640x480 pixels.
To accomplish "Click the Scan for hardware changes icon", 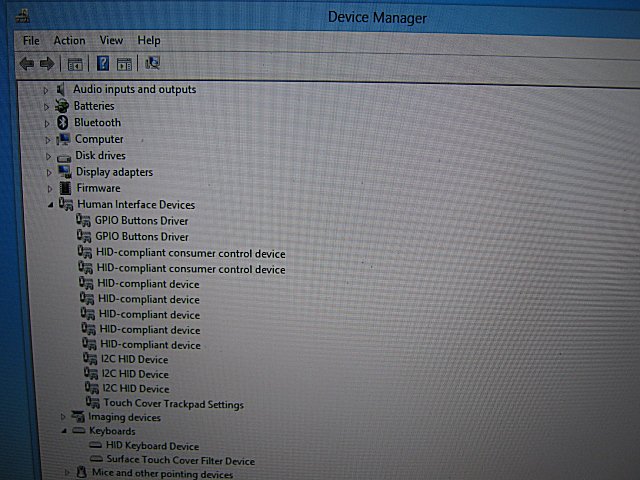I will [x=152, y=63].
